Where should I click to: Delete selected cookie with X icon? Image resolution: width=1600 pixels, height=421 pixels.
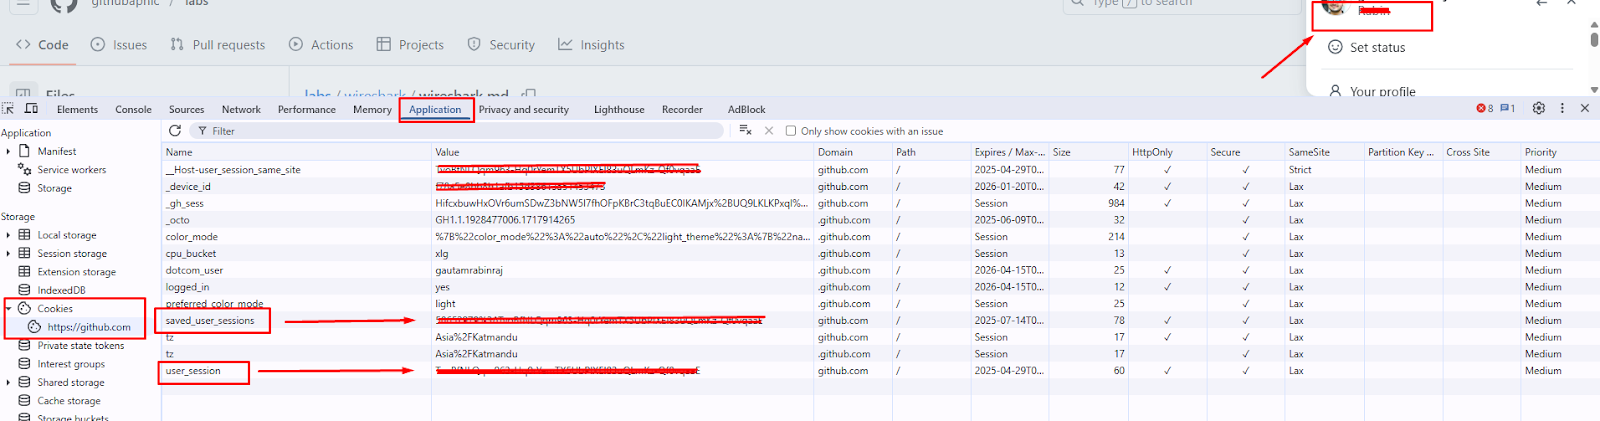click(x=769, y=131)
